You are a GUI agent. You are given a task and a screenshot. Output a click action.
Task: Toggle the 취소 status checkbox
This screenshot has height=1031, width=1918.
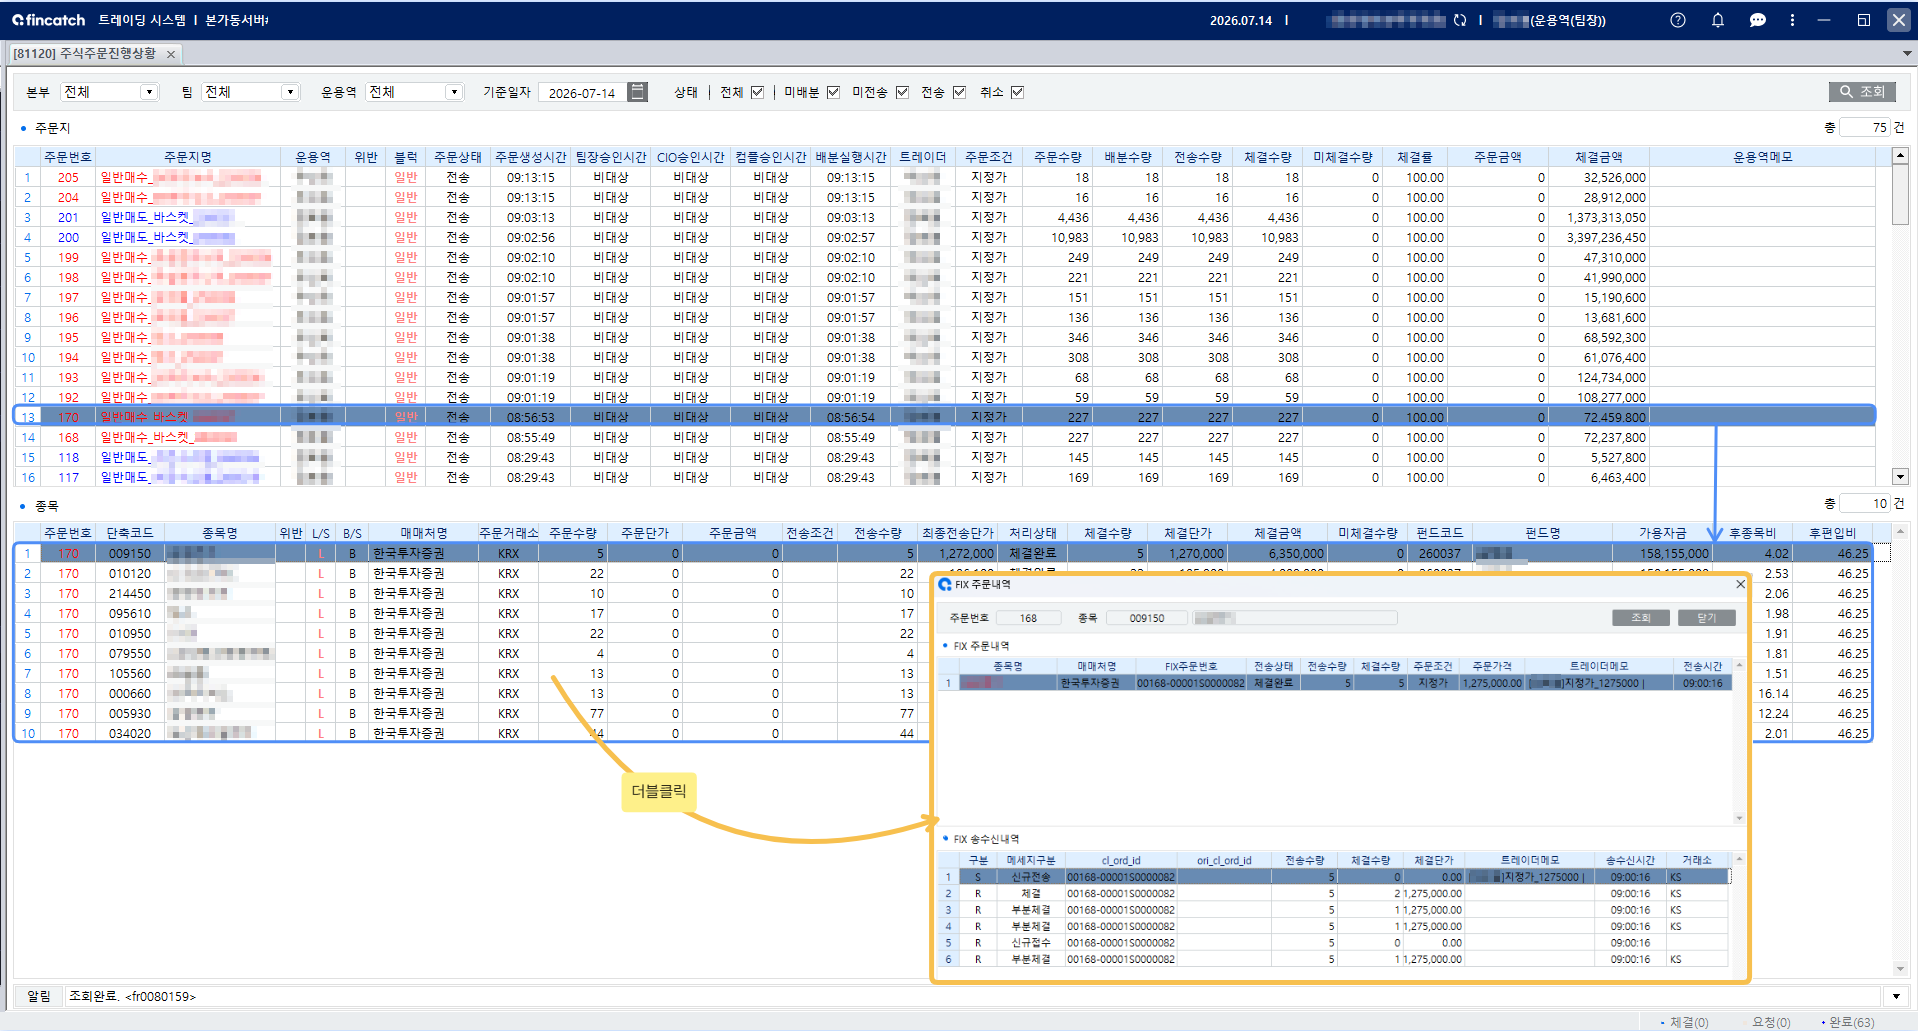[x=1017, y=92]
